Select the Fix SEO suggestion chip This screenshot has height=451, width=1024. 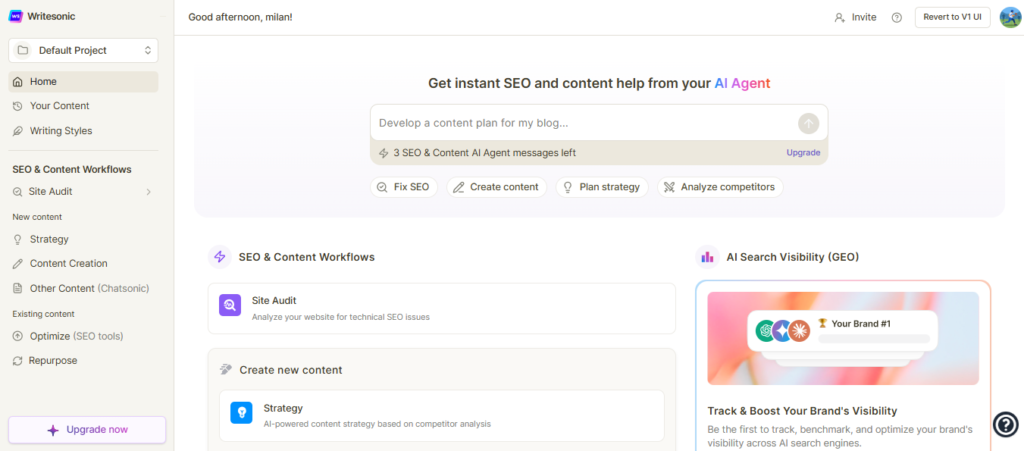click(404, 187)
